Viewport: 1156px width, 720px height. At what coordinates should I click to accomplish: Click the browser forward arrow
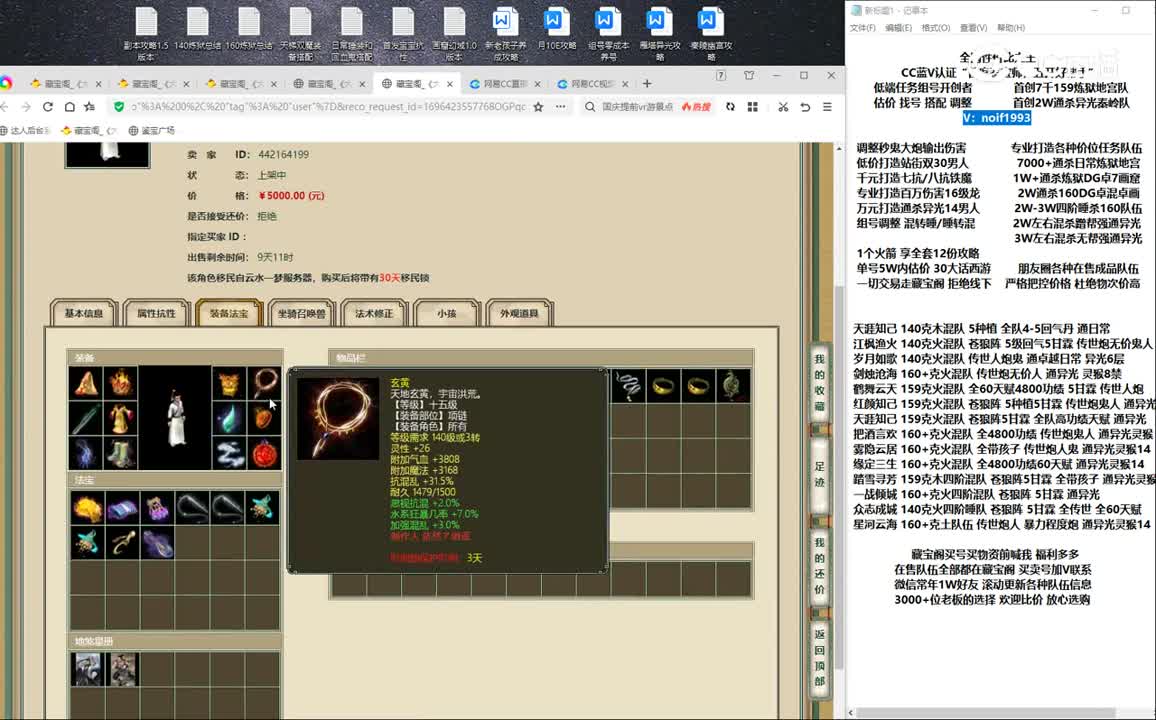click(x=26, y=107)
